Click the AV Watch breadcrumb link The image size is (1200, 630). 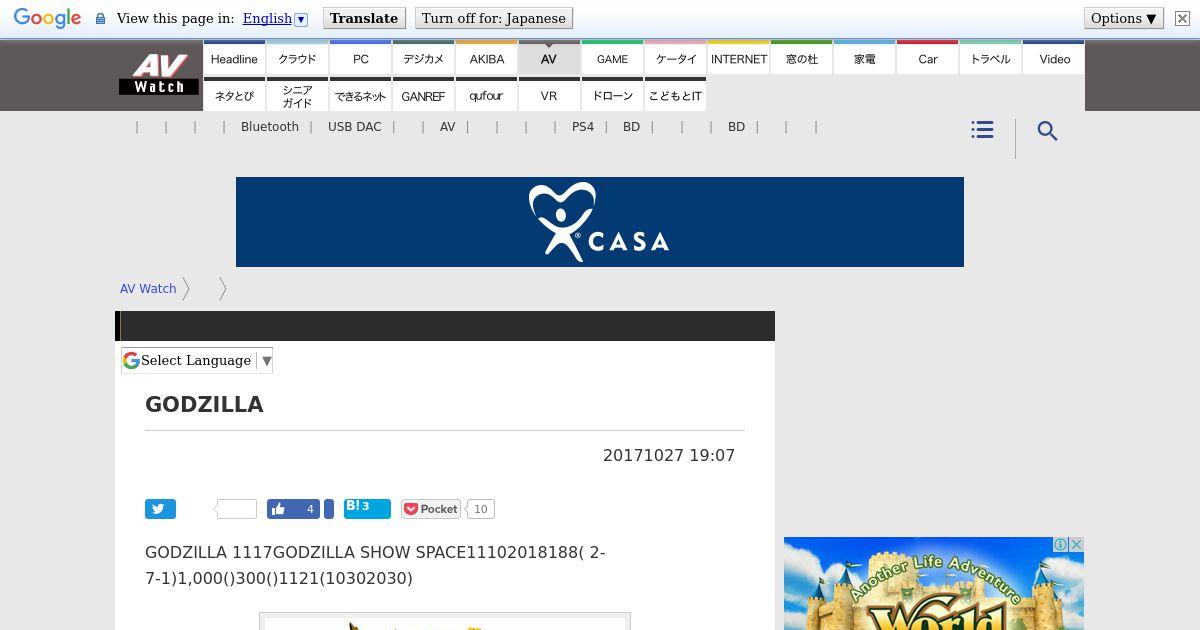click(148, 288)
